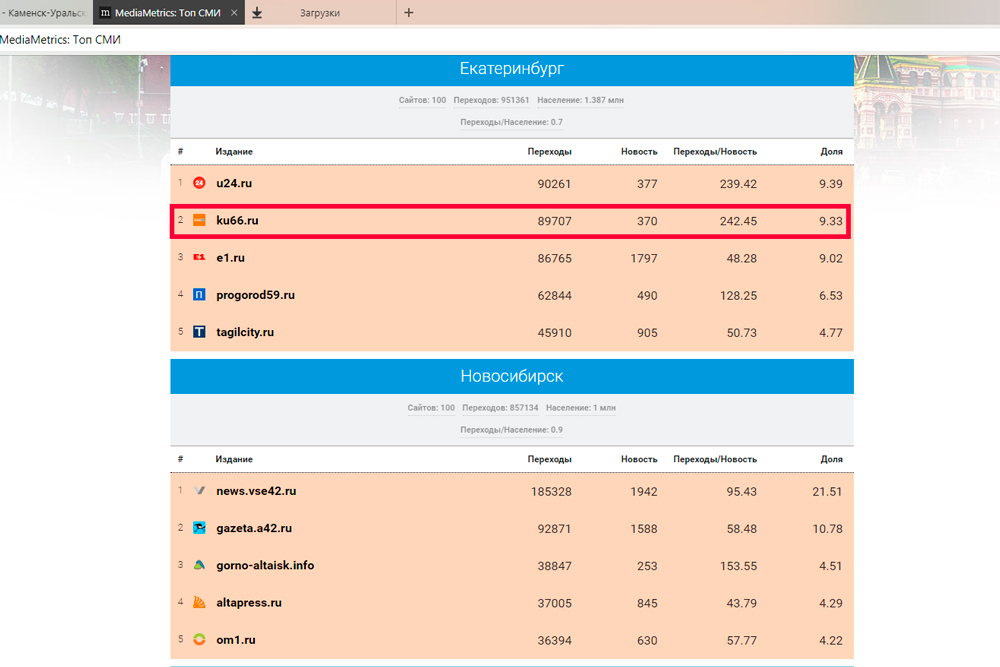Open the browser downloads arrow icon
The height and width of the screenshot is (667, 1000).
click(257, 13)
